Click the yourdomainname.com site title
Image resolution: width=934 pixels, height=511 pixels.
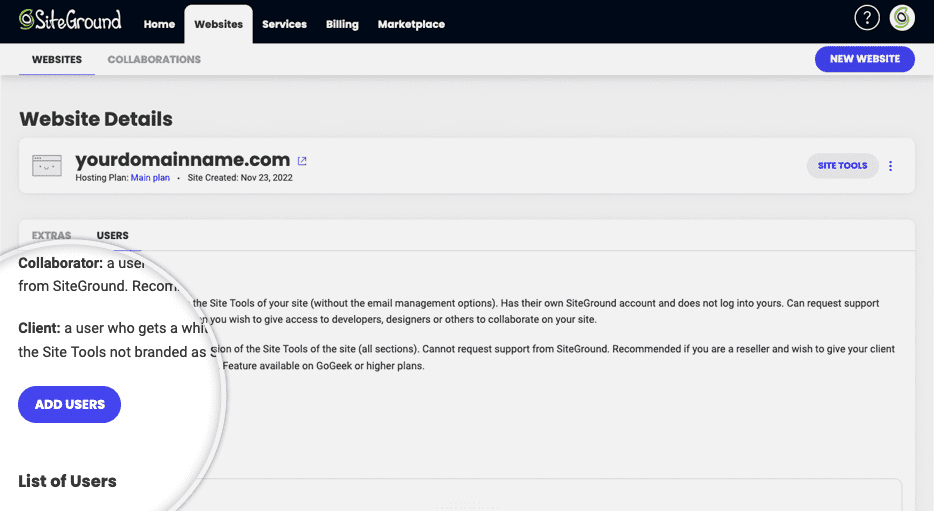(x=182, y=160)
